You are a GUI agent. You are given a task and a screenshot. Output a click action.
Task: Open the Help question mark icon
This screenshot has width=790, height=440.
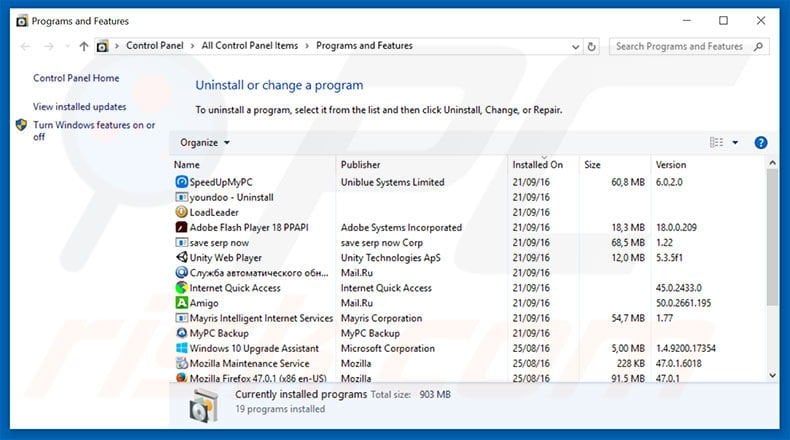761,143
